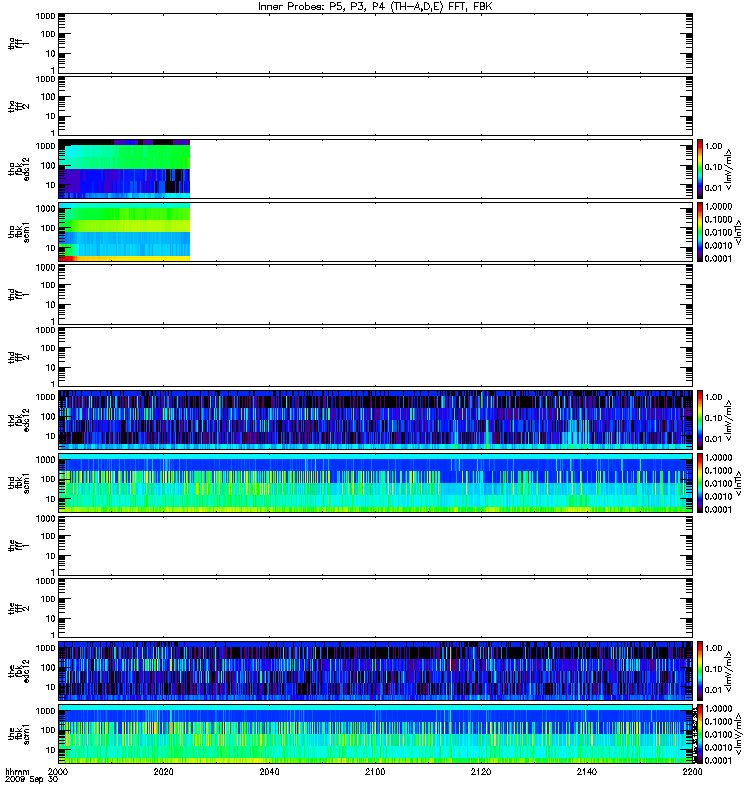
Task: Select the tha fbk edc12 spectrogram panel
Action: point(375,168)
